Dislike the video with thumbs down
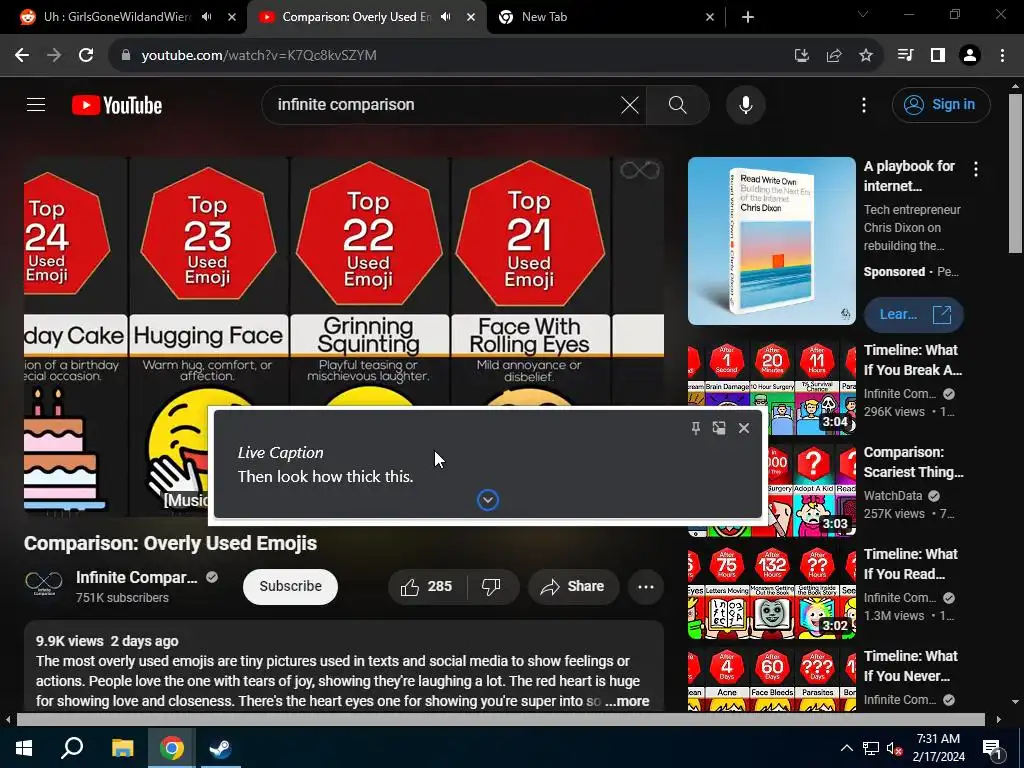 click(492, 586)
